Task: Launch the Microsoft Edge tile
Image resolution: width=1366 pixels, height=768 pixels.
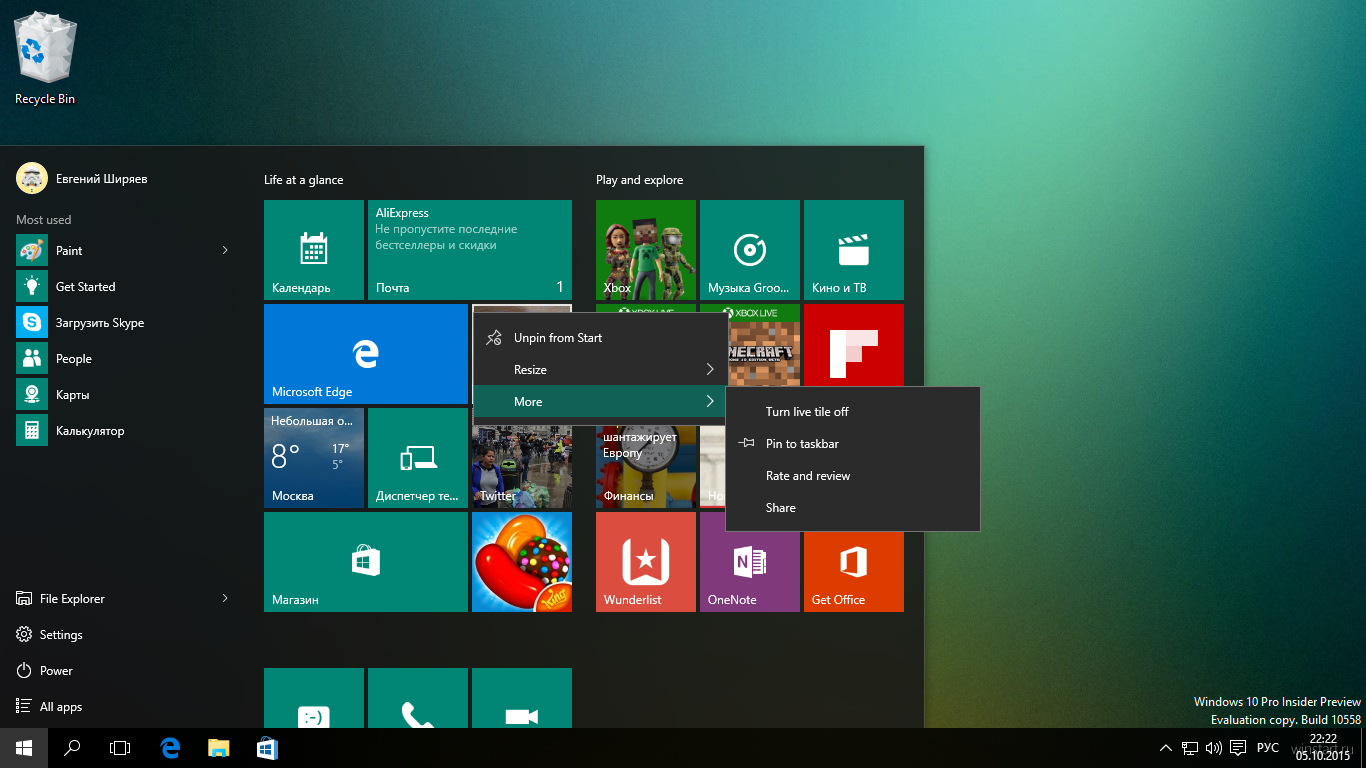Action: 366,354
